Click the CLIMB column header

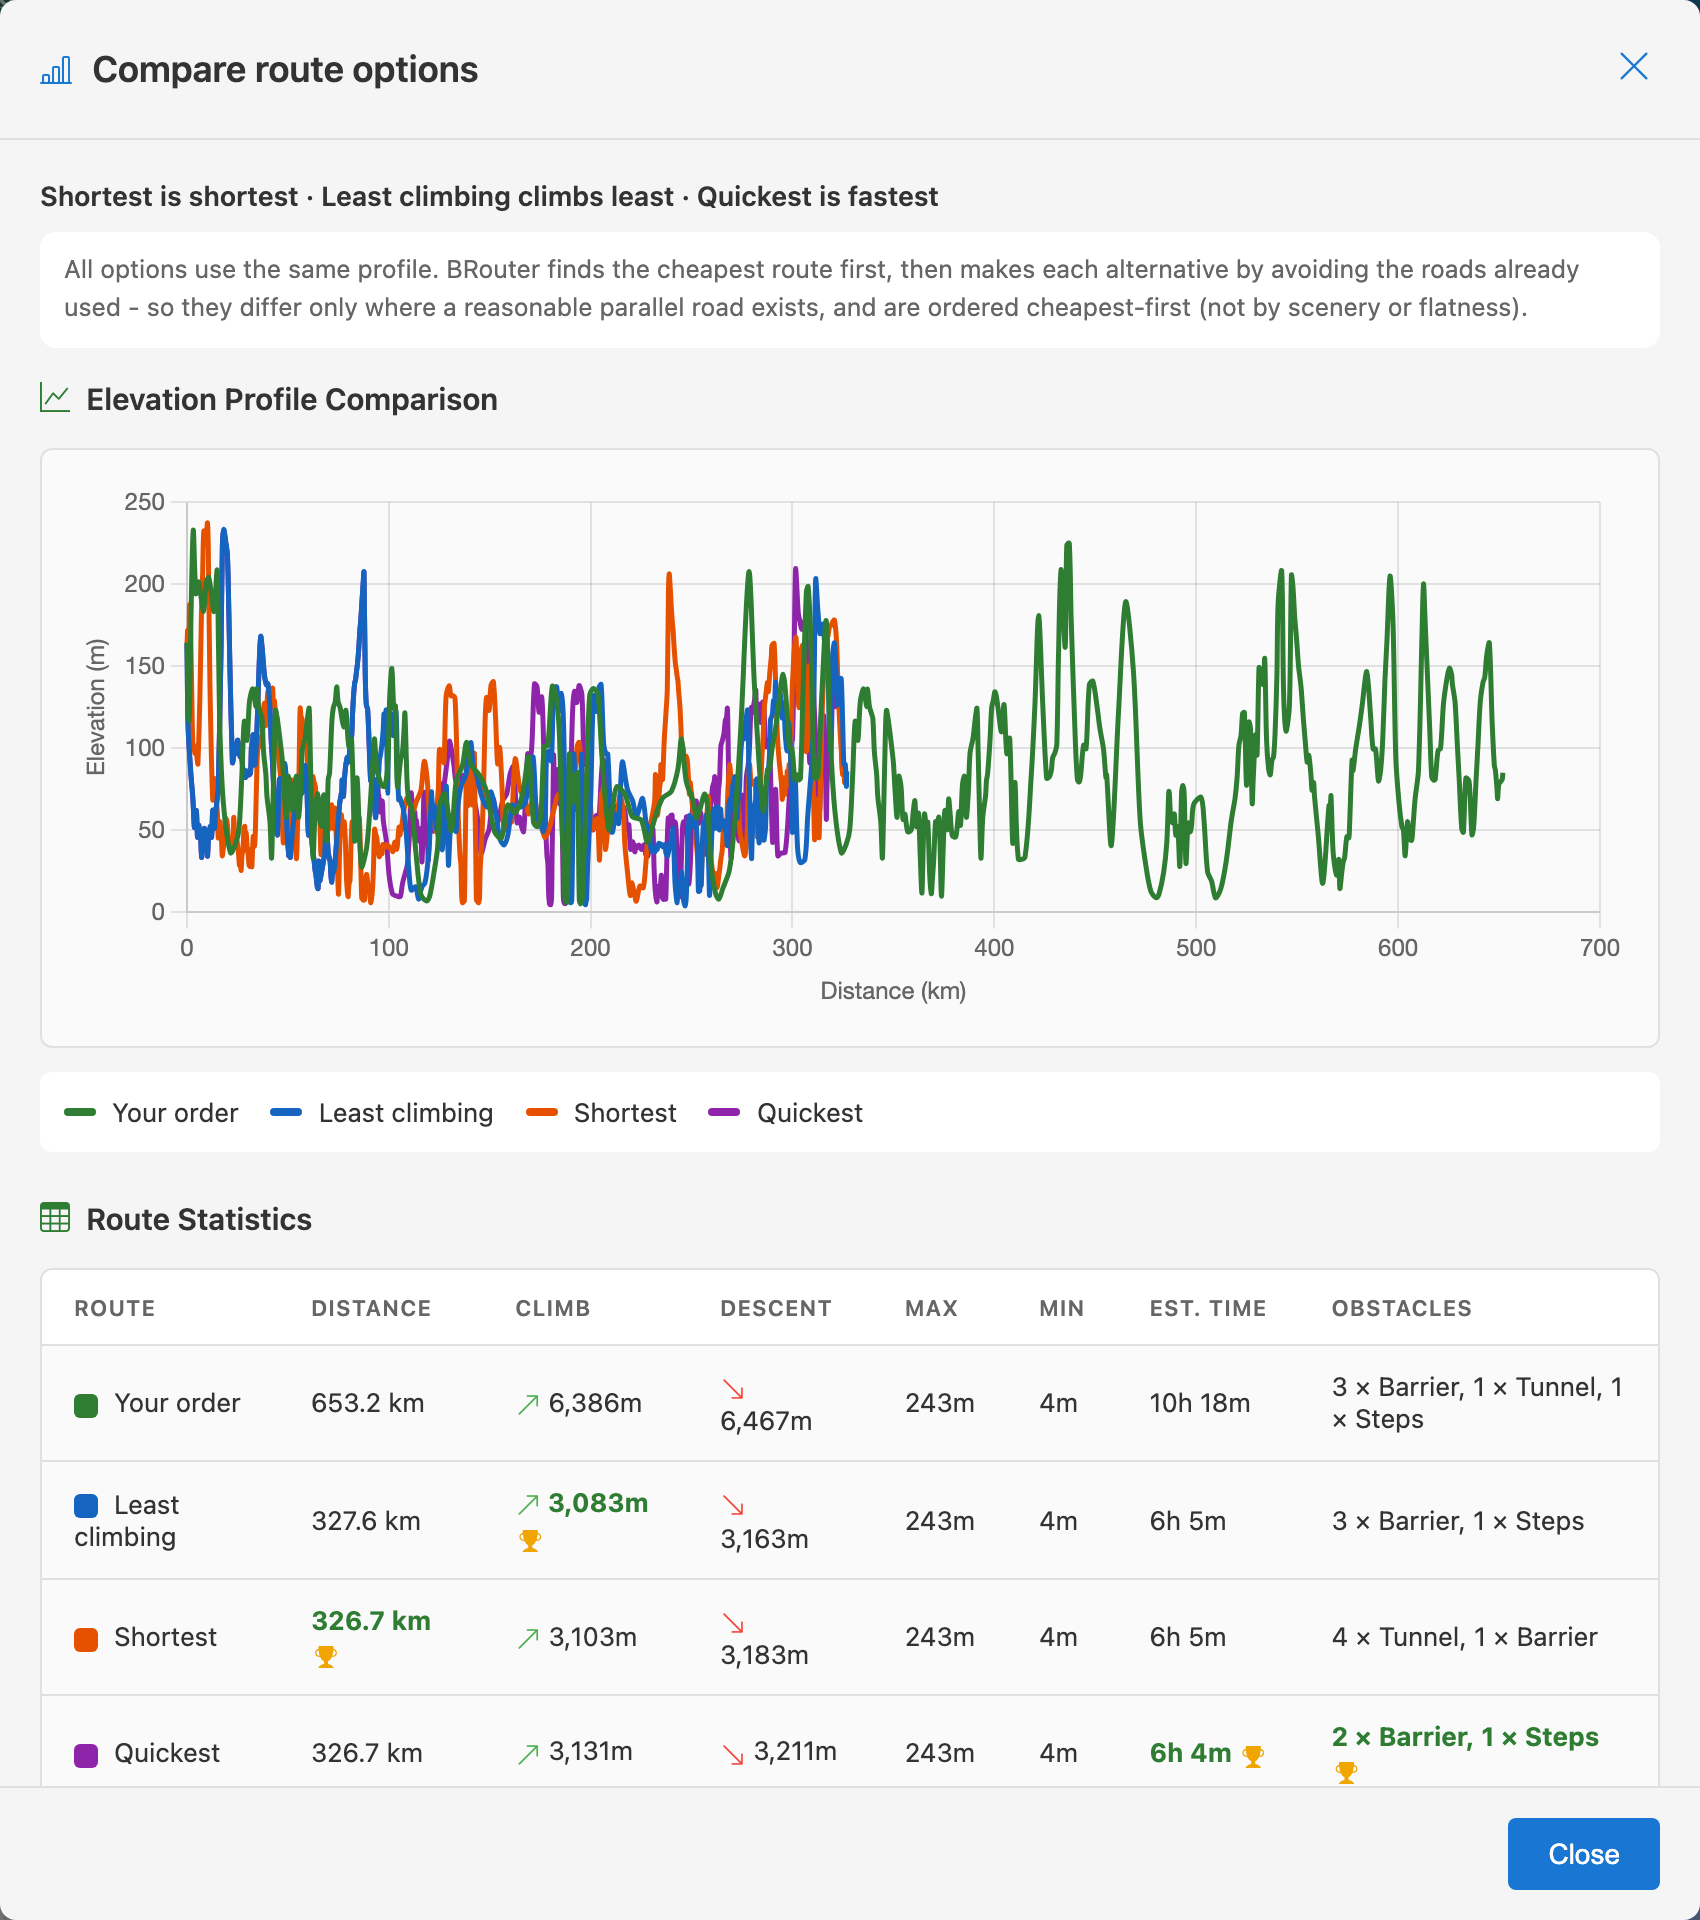coord(553,1308)
